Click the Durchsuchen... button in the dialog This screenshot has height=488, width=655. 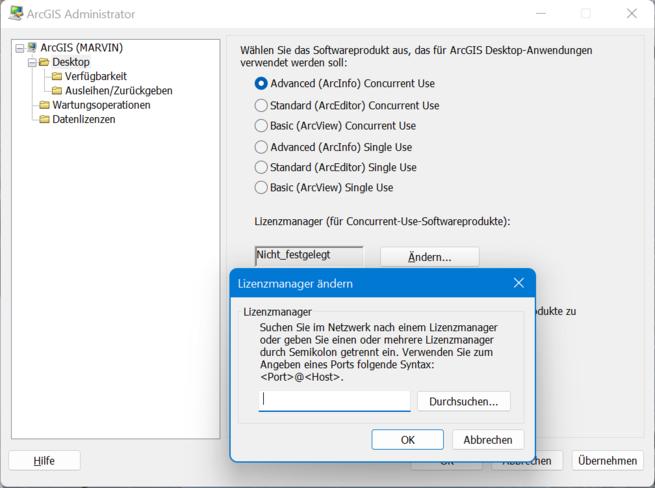(464, 402)
